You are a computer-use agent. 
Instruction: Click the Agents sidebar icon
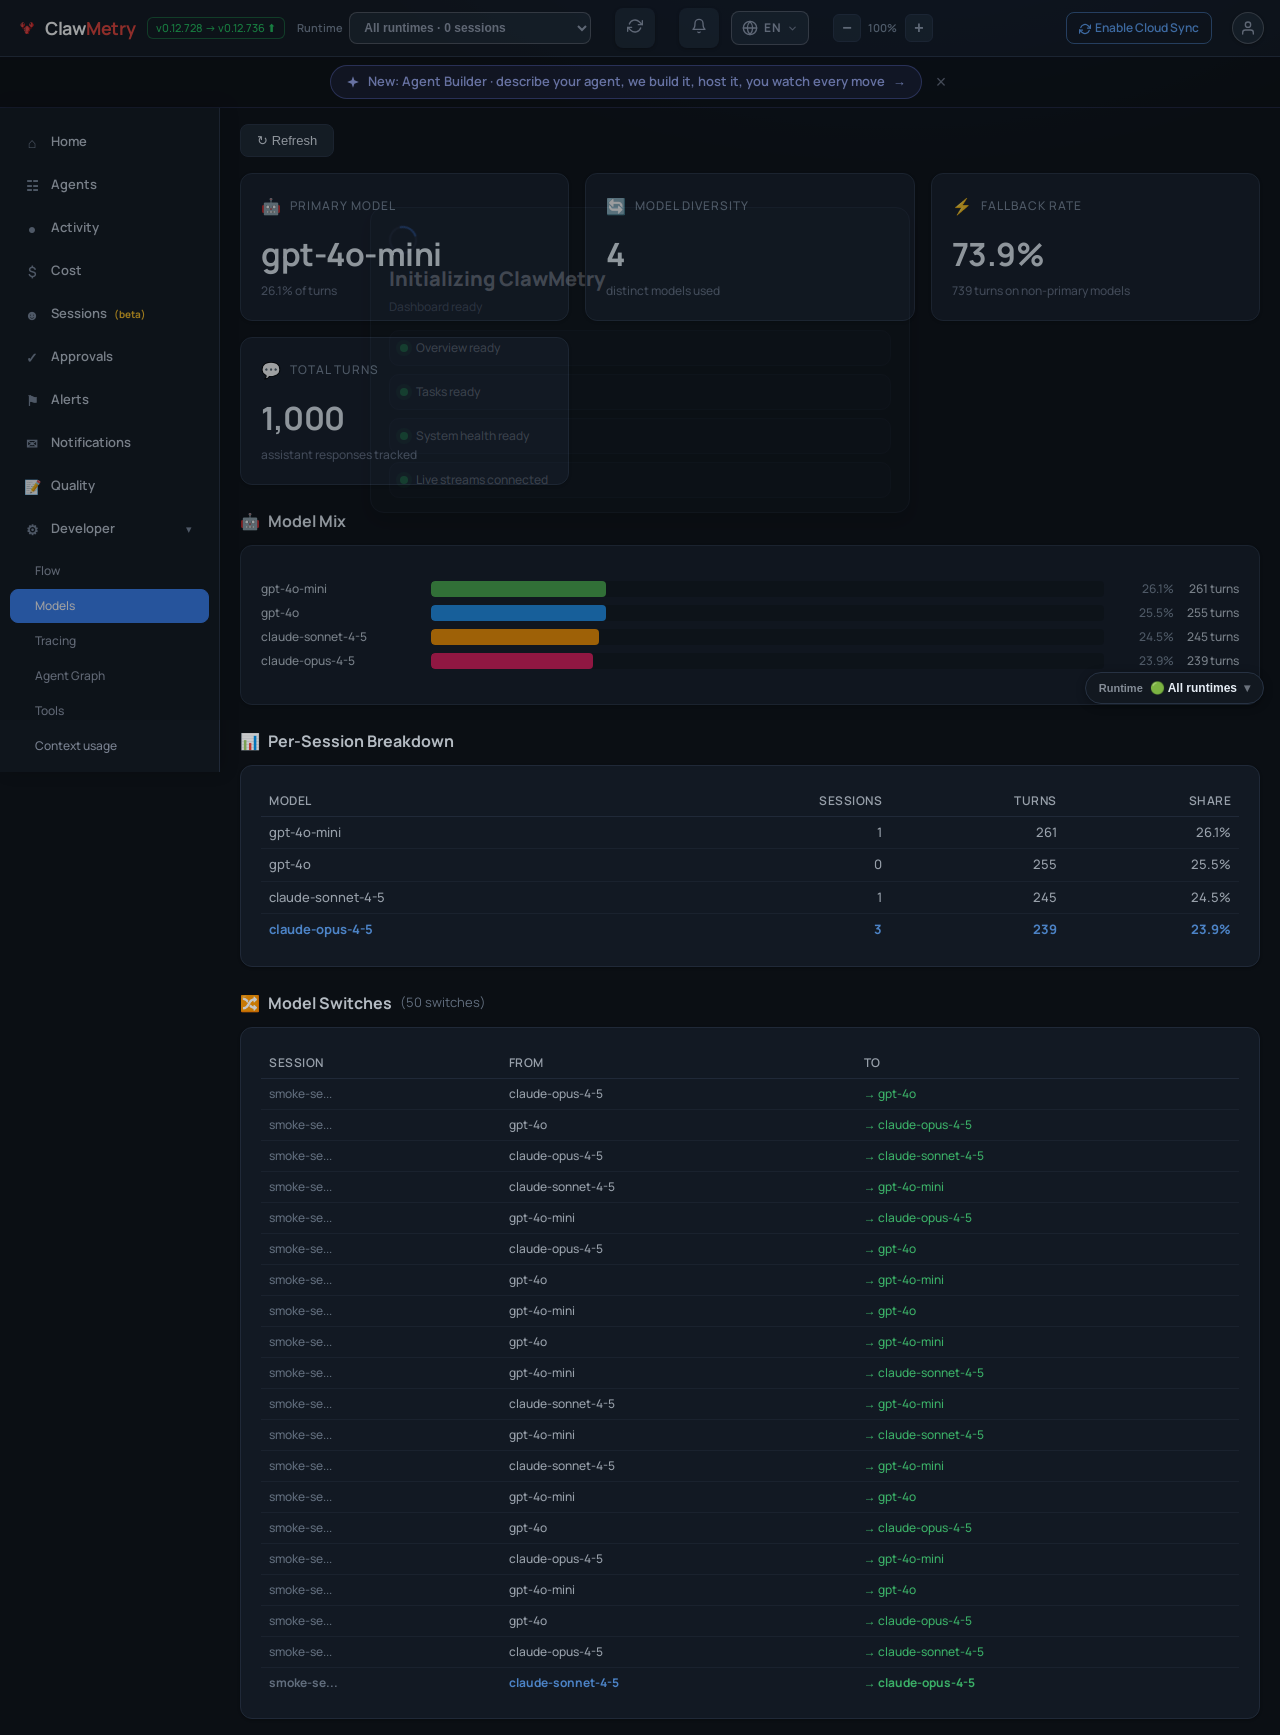[32, 186]
